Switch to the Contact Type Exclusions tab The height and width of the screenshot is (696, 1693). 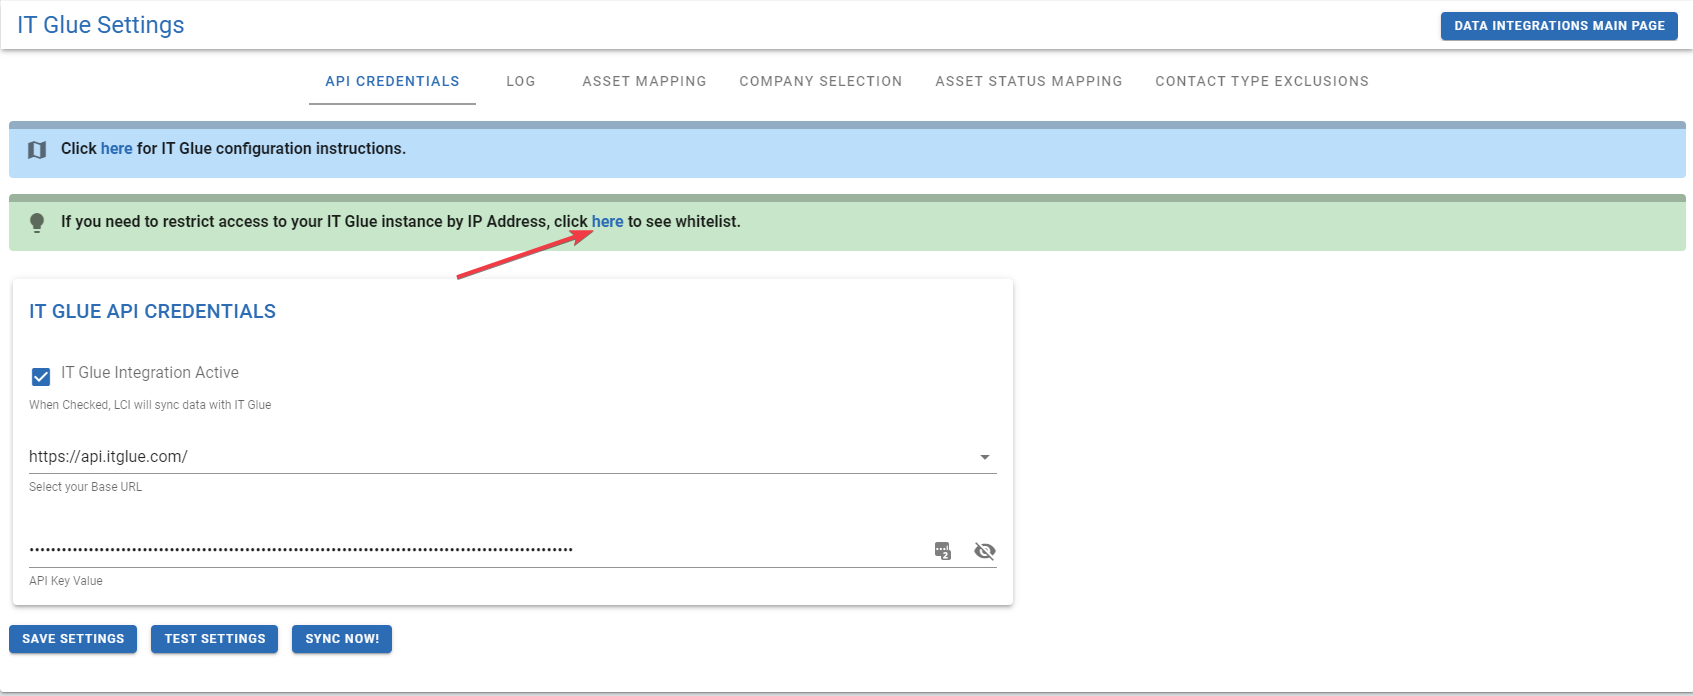[x=1261, y=81]
